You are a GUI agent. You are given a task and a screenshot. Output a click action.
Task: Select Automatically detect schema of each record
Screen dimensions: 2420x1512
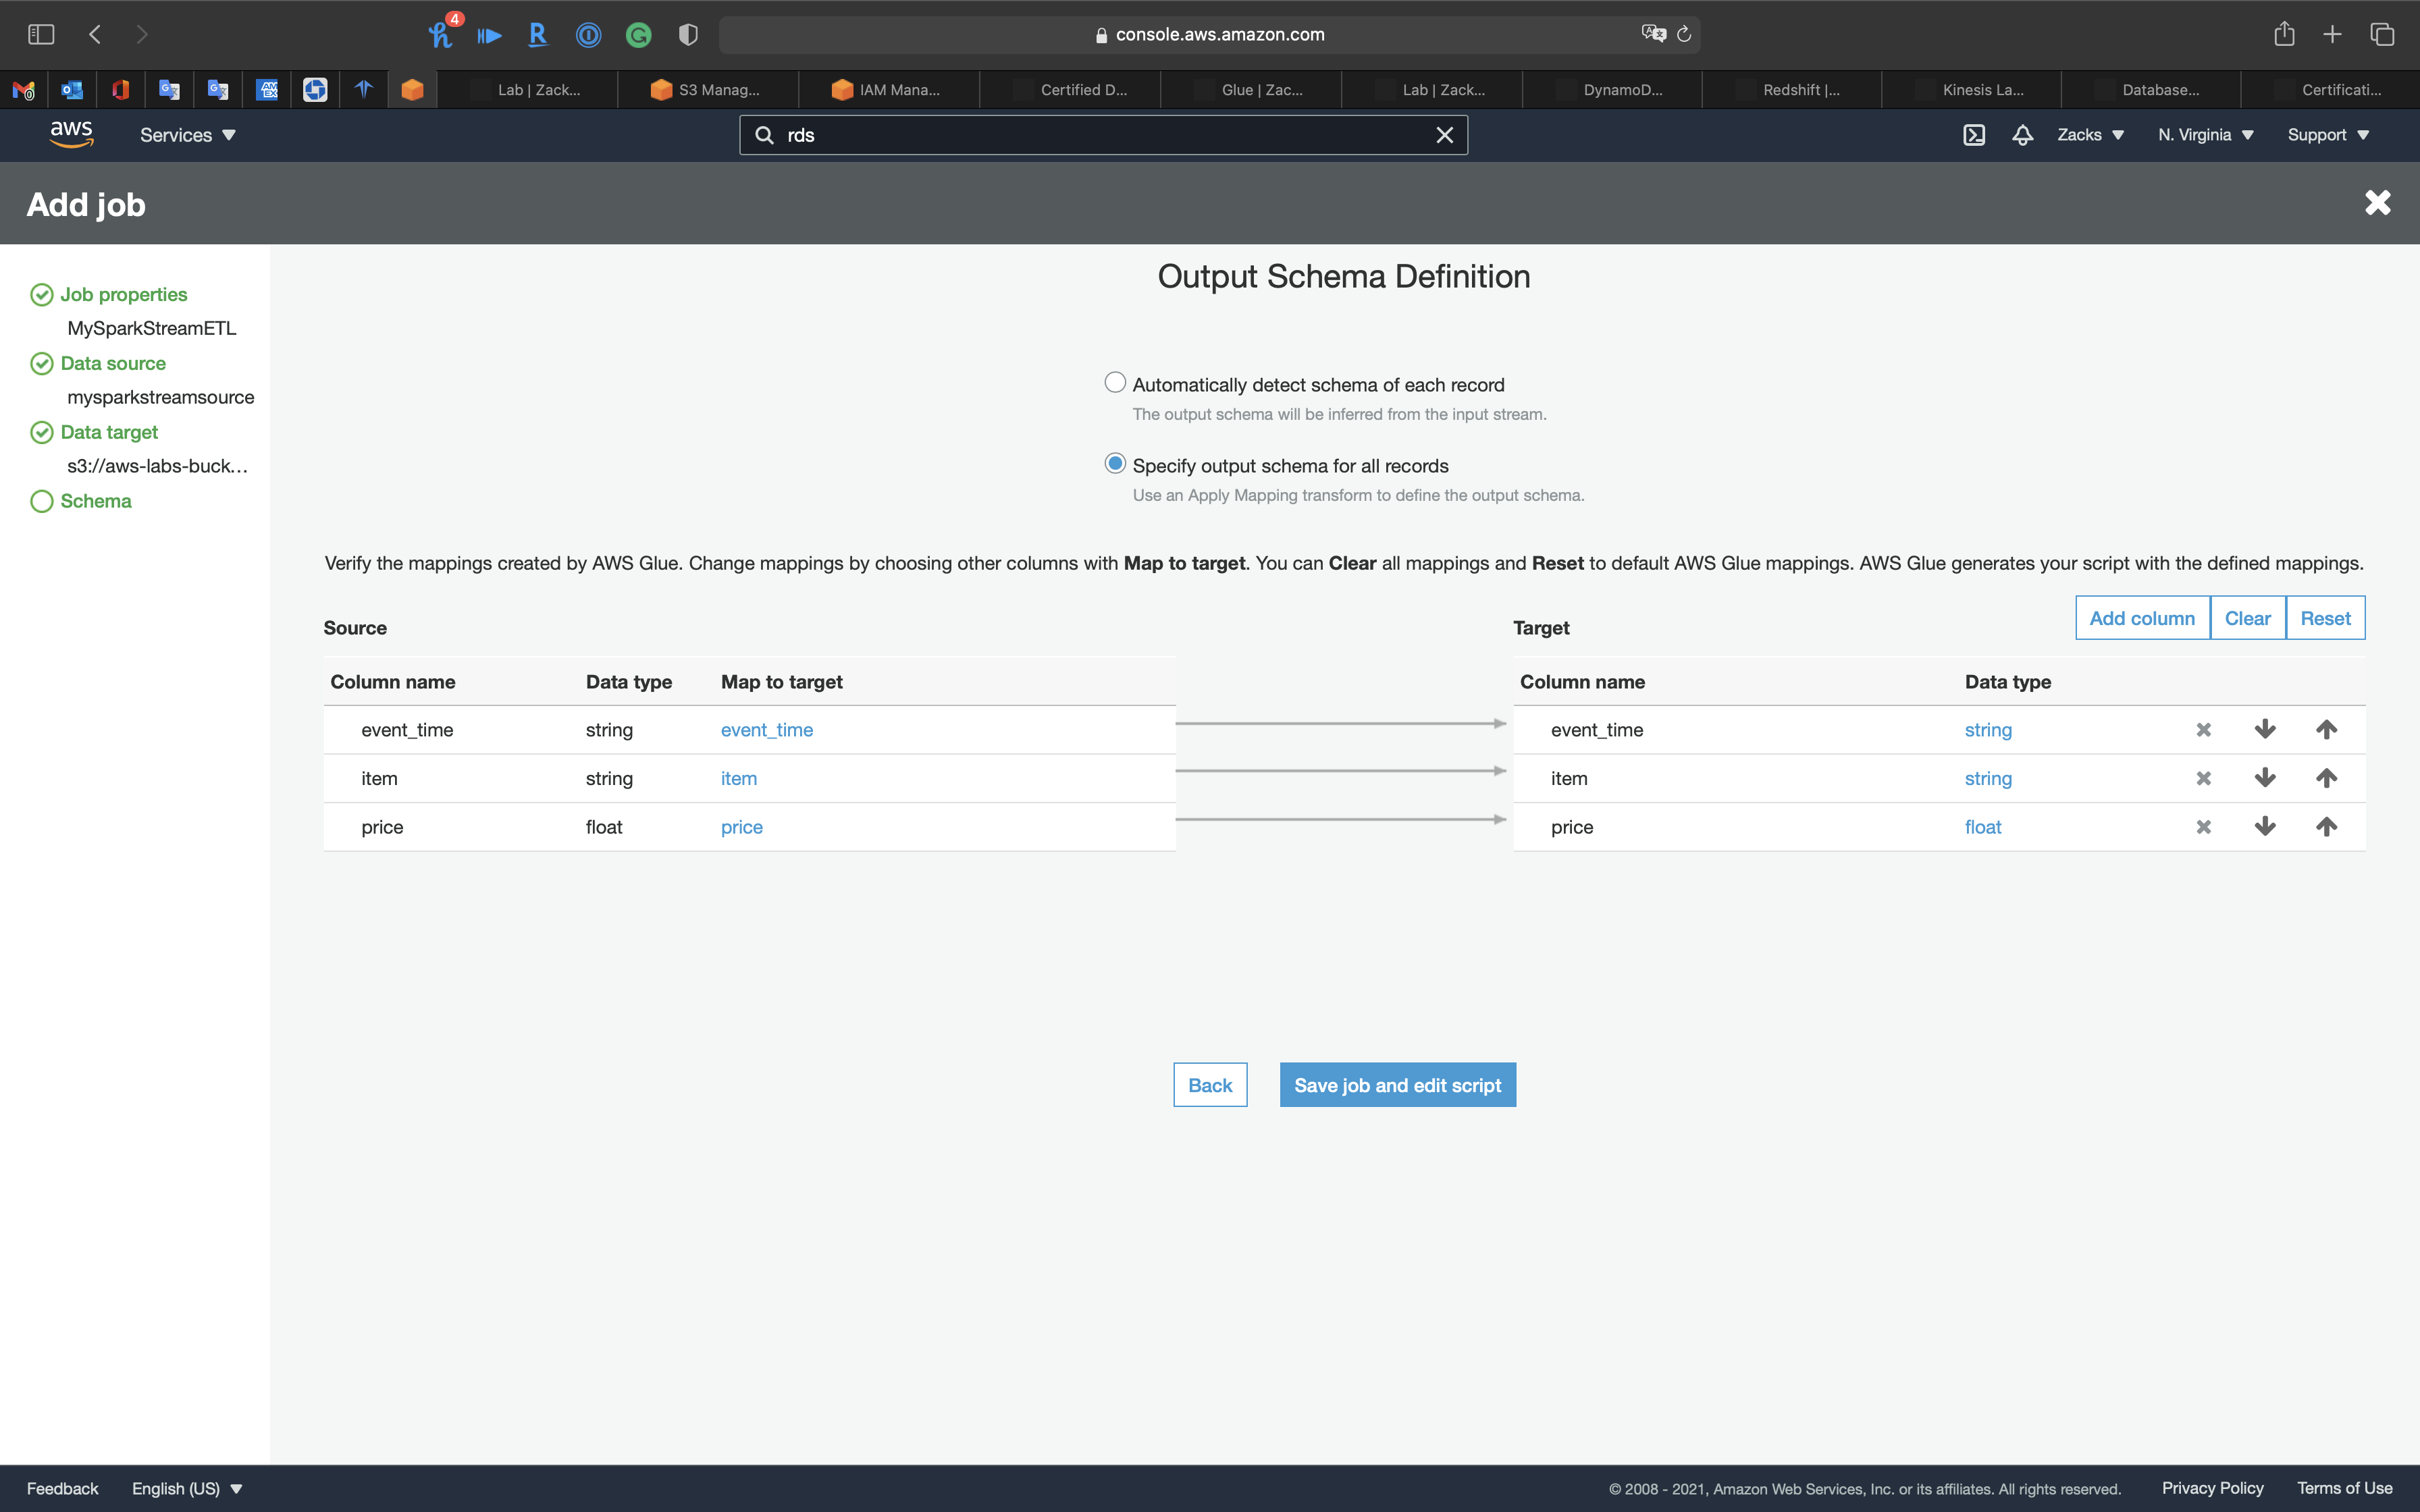click(x=1114, y=383)
